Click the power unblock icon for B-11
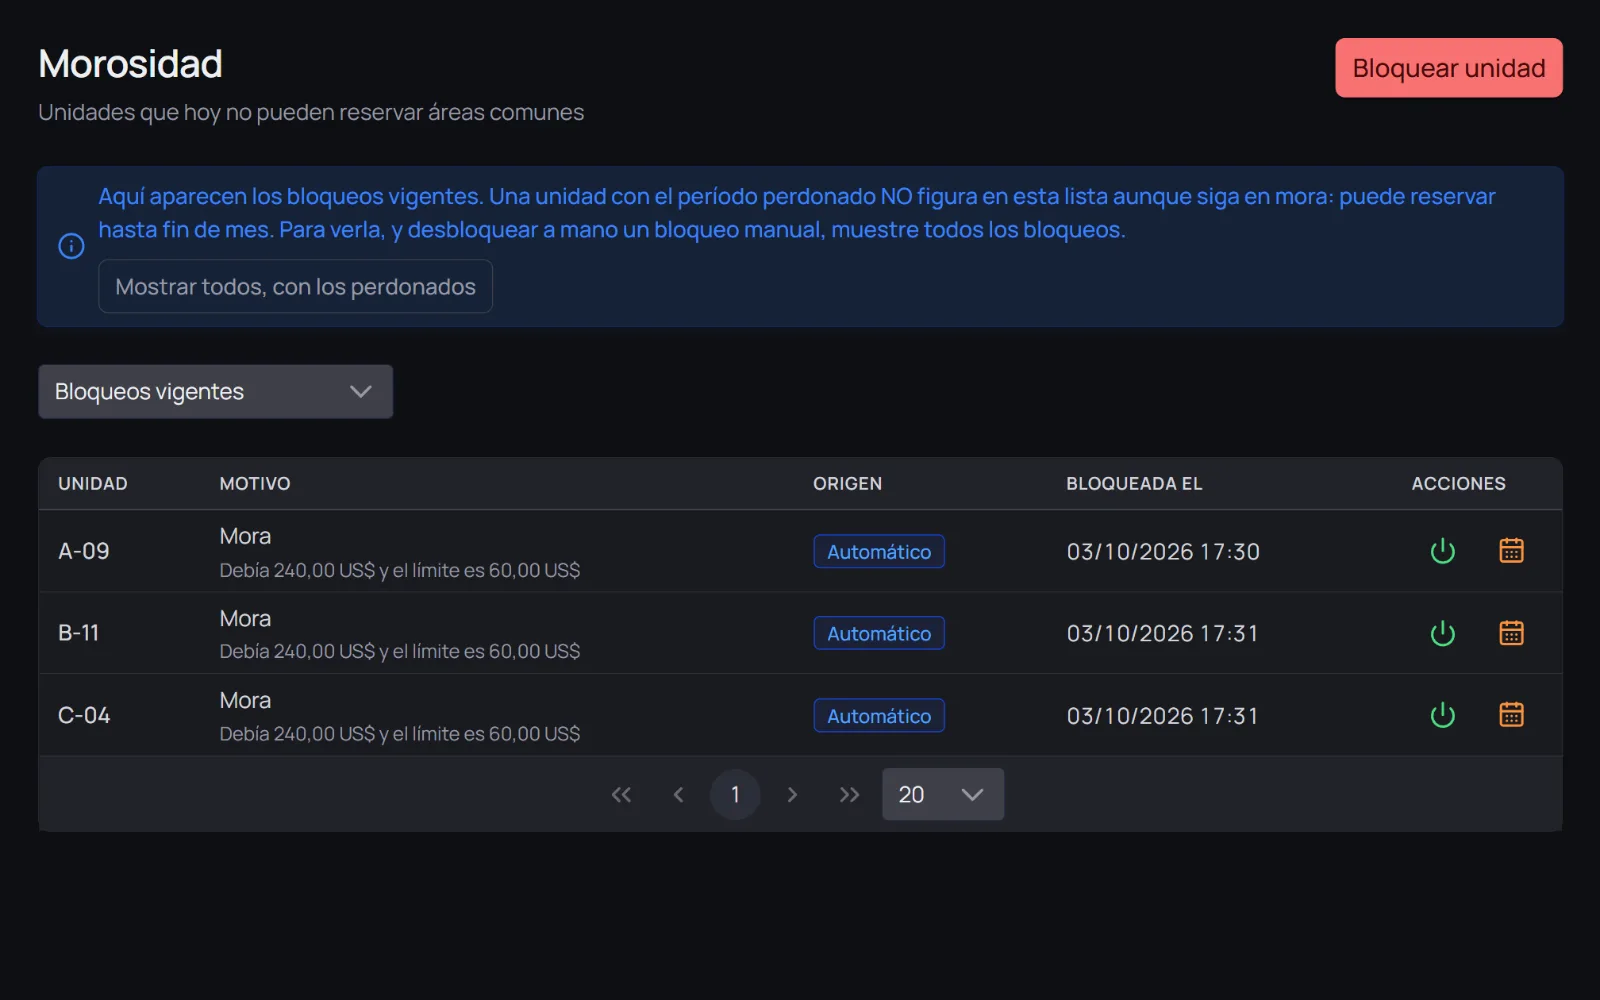 tap(1442, 633)
